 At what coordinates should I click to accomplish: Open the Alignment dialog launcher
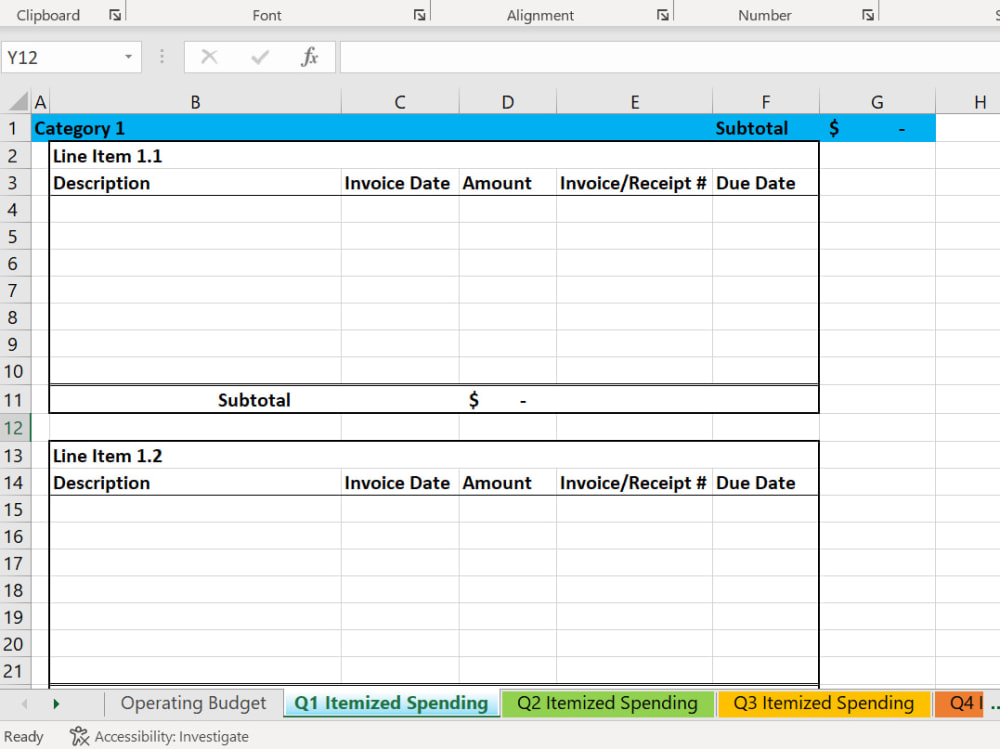click(x=662, y=14)
